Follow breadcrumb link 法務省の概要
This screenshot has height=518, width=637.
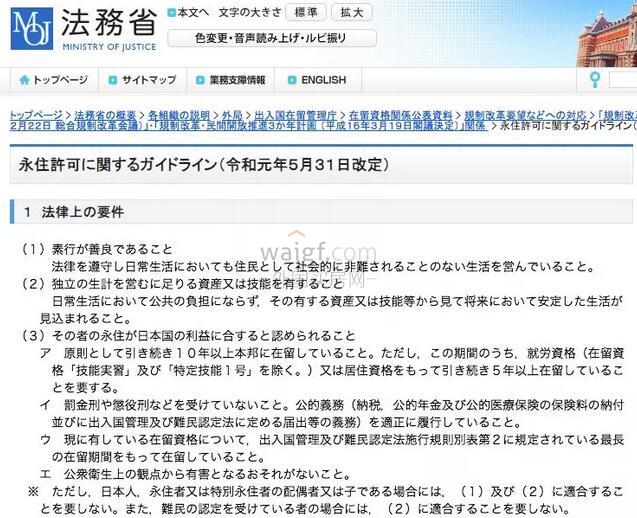(x=105, y=115)
